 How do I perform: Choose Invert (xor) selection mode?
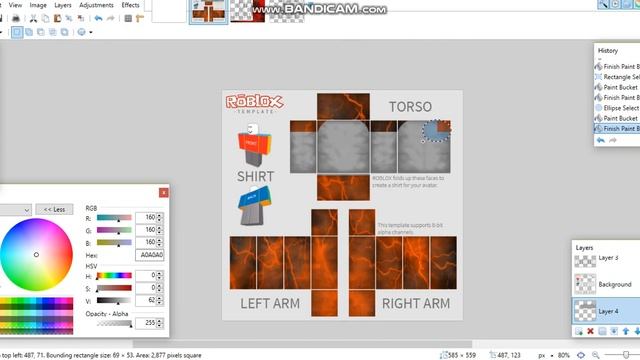pyautogui.click(x=64, y=32)
